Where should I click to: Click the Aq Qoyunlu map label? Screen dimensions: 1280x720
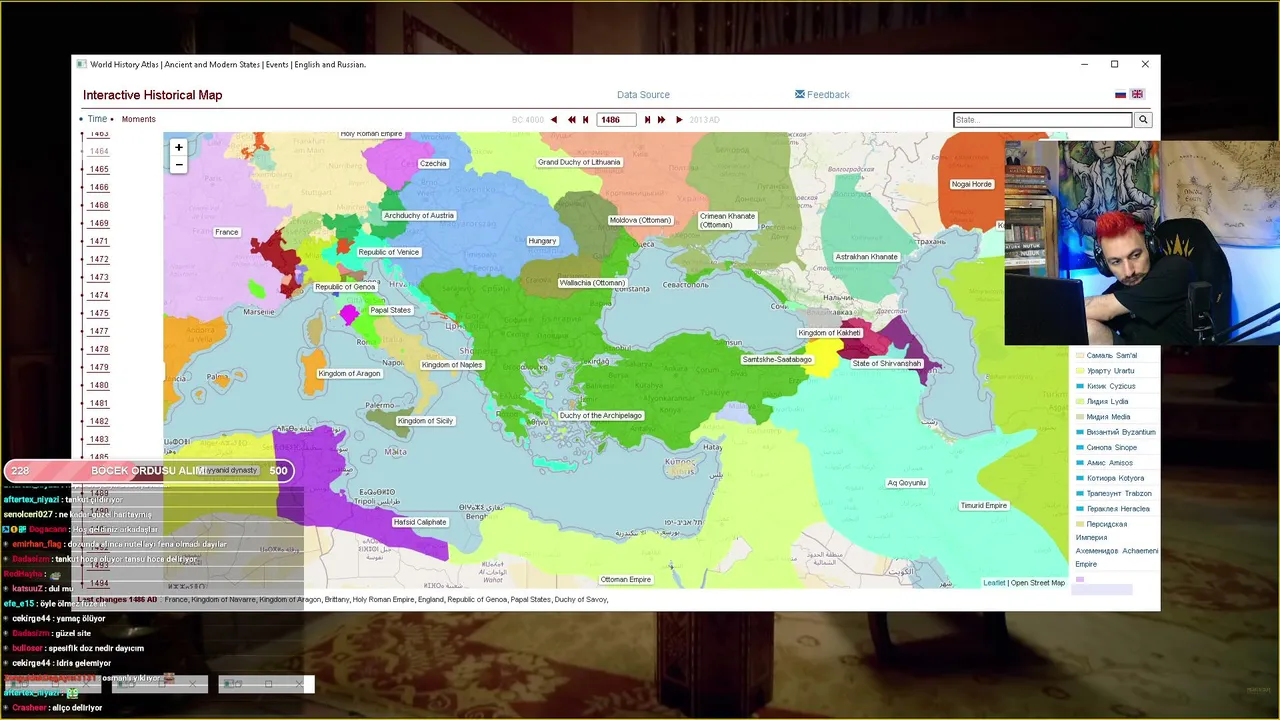point(907,483)
